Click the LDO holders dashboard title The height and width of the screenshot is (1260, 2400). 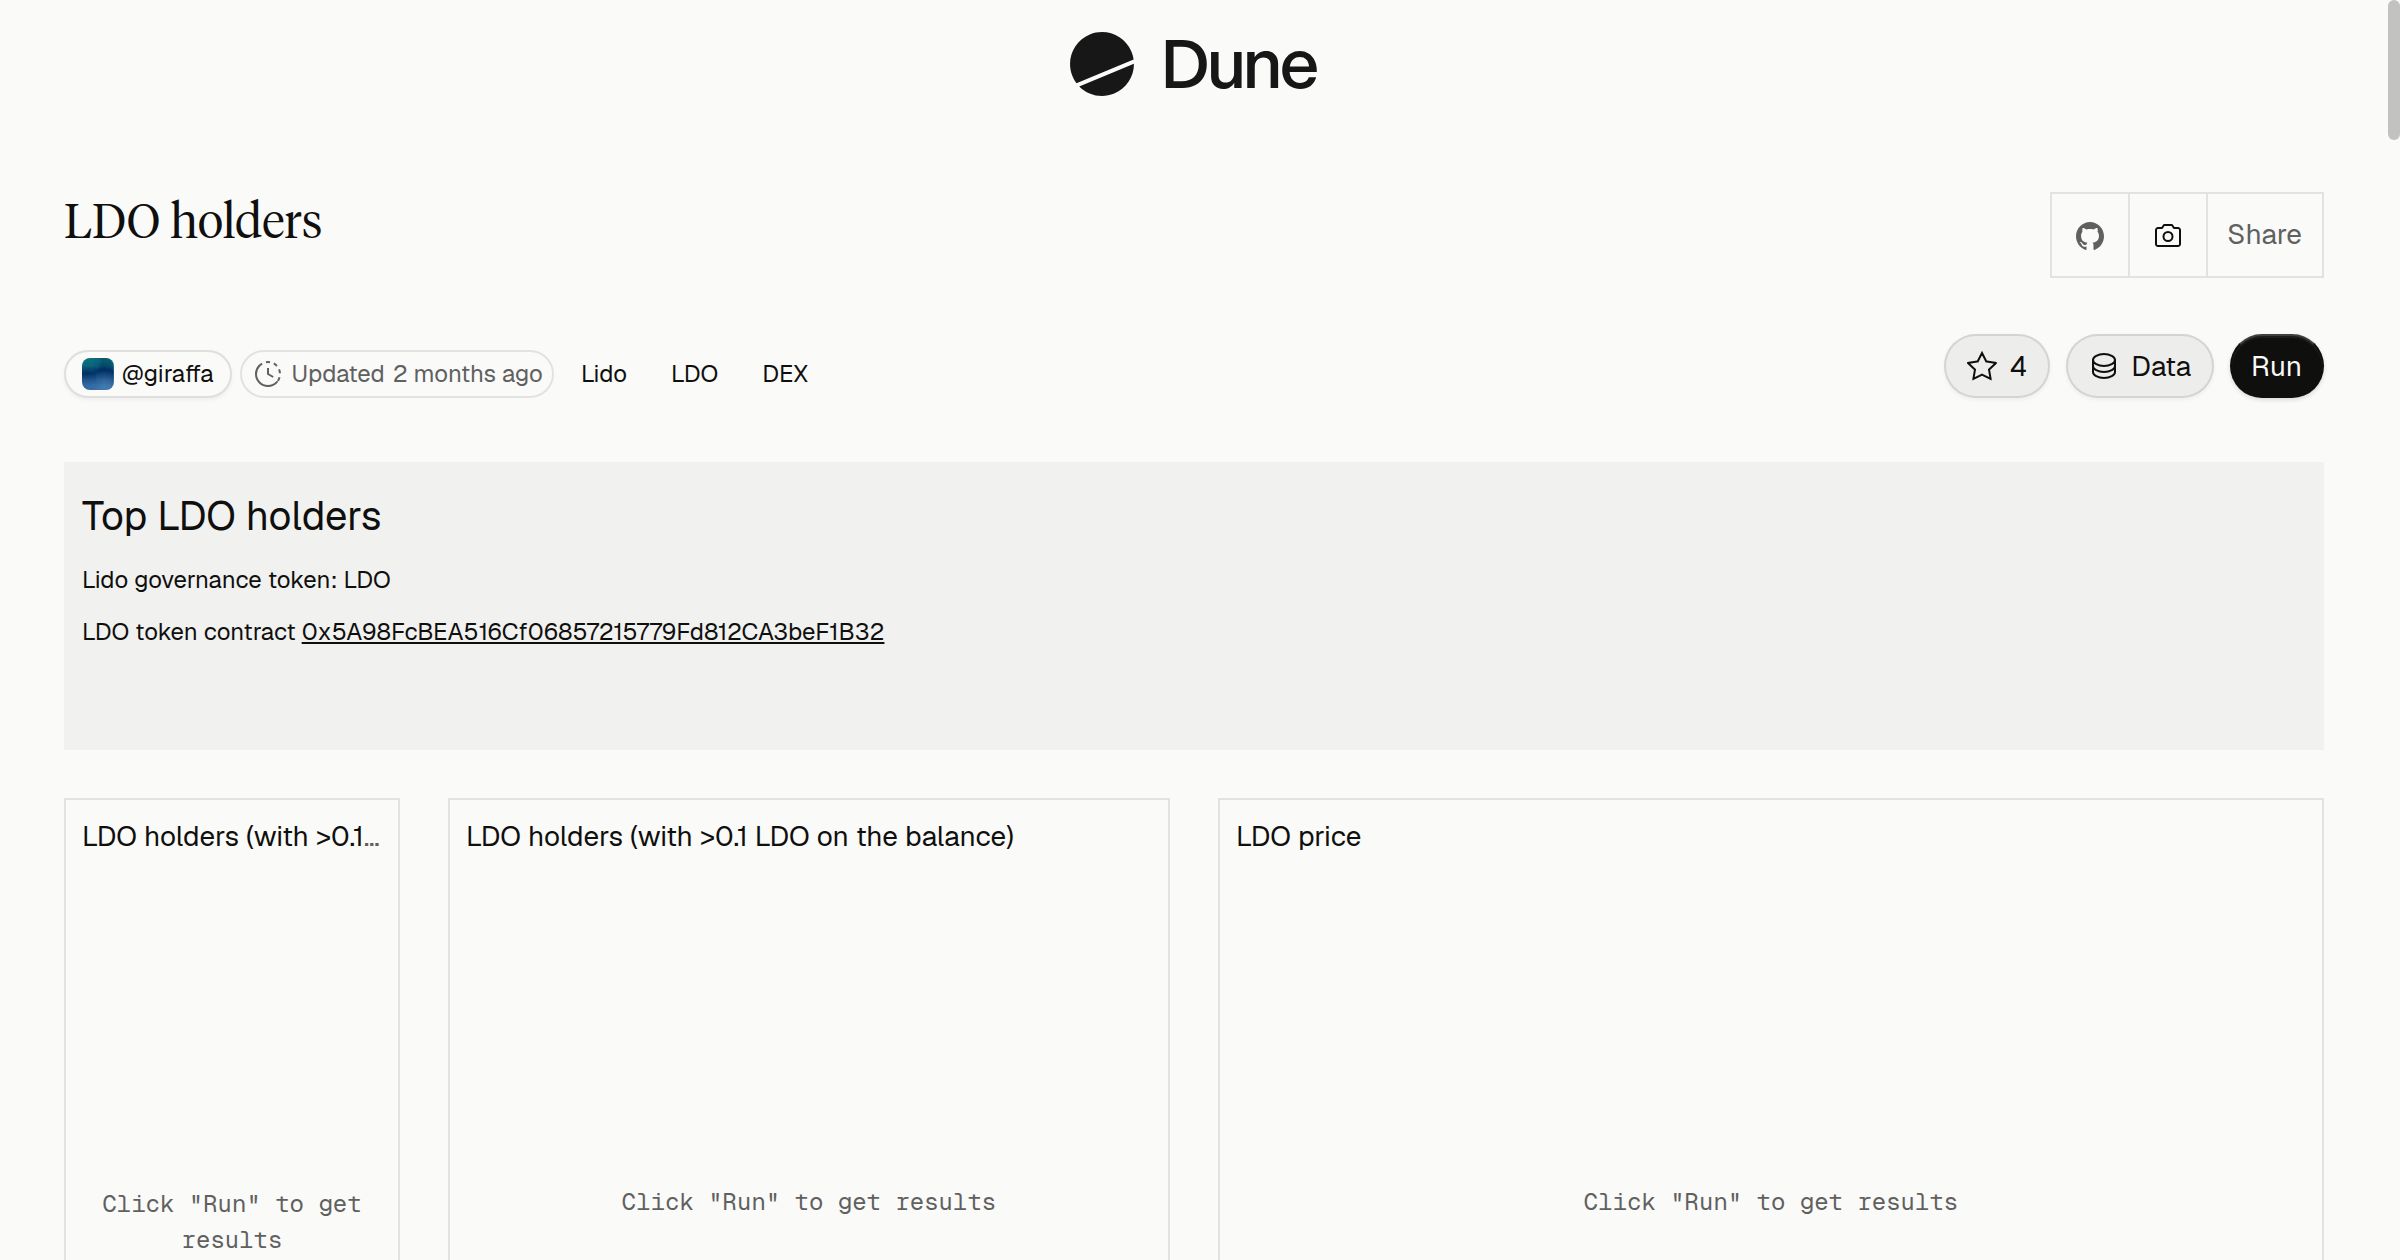(x=193, y=221)
